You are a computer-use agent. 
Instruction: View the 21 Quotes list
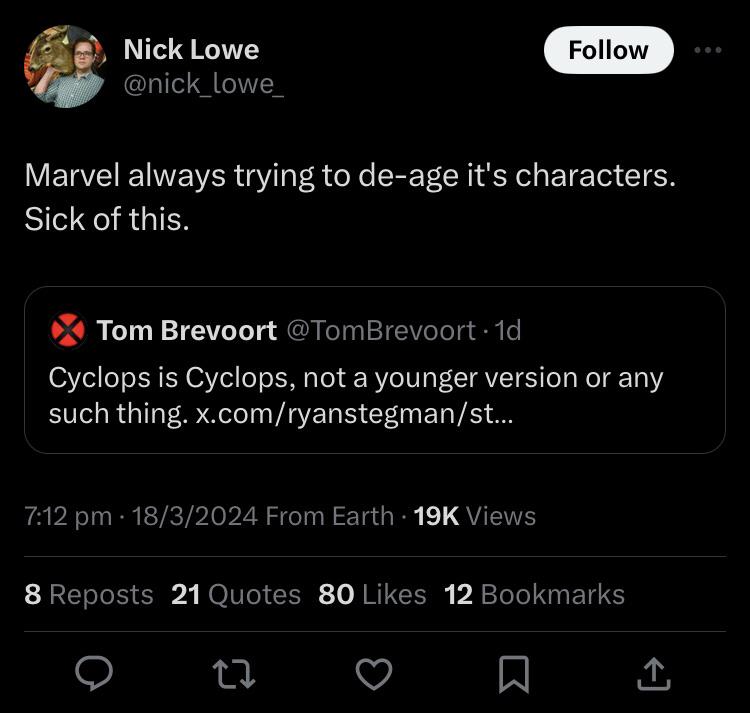click(x=236, y=594)
